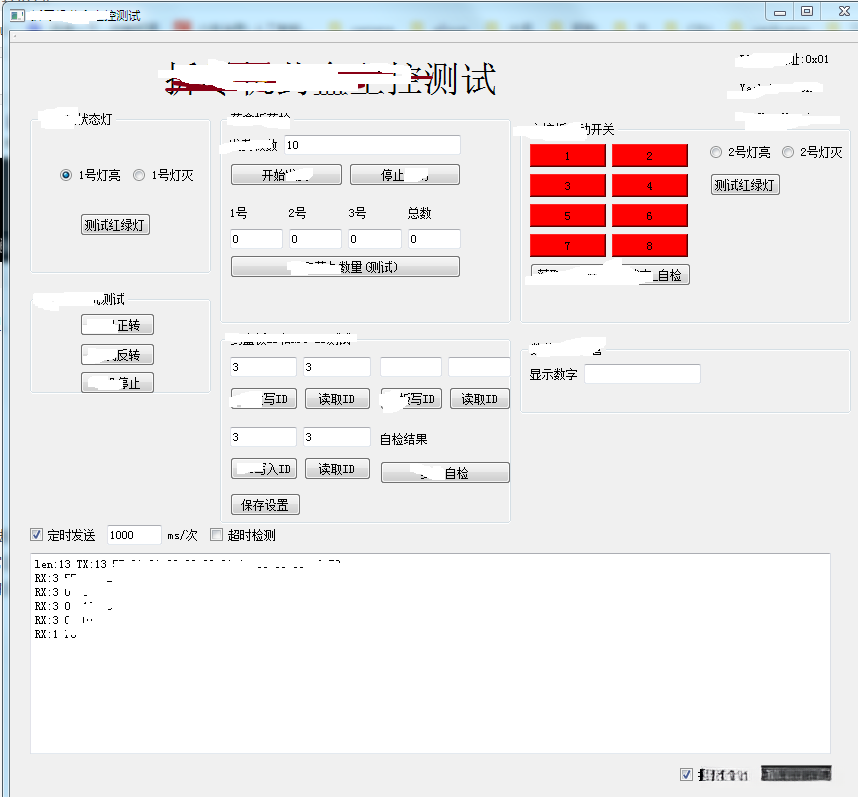The width and height of the screenshot is (858, 797).
Task: Focus the 3号 count field
Action: (375, 239)
